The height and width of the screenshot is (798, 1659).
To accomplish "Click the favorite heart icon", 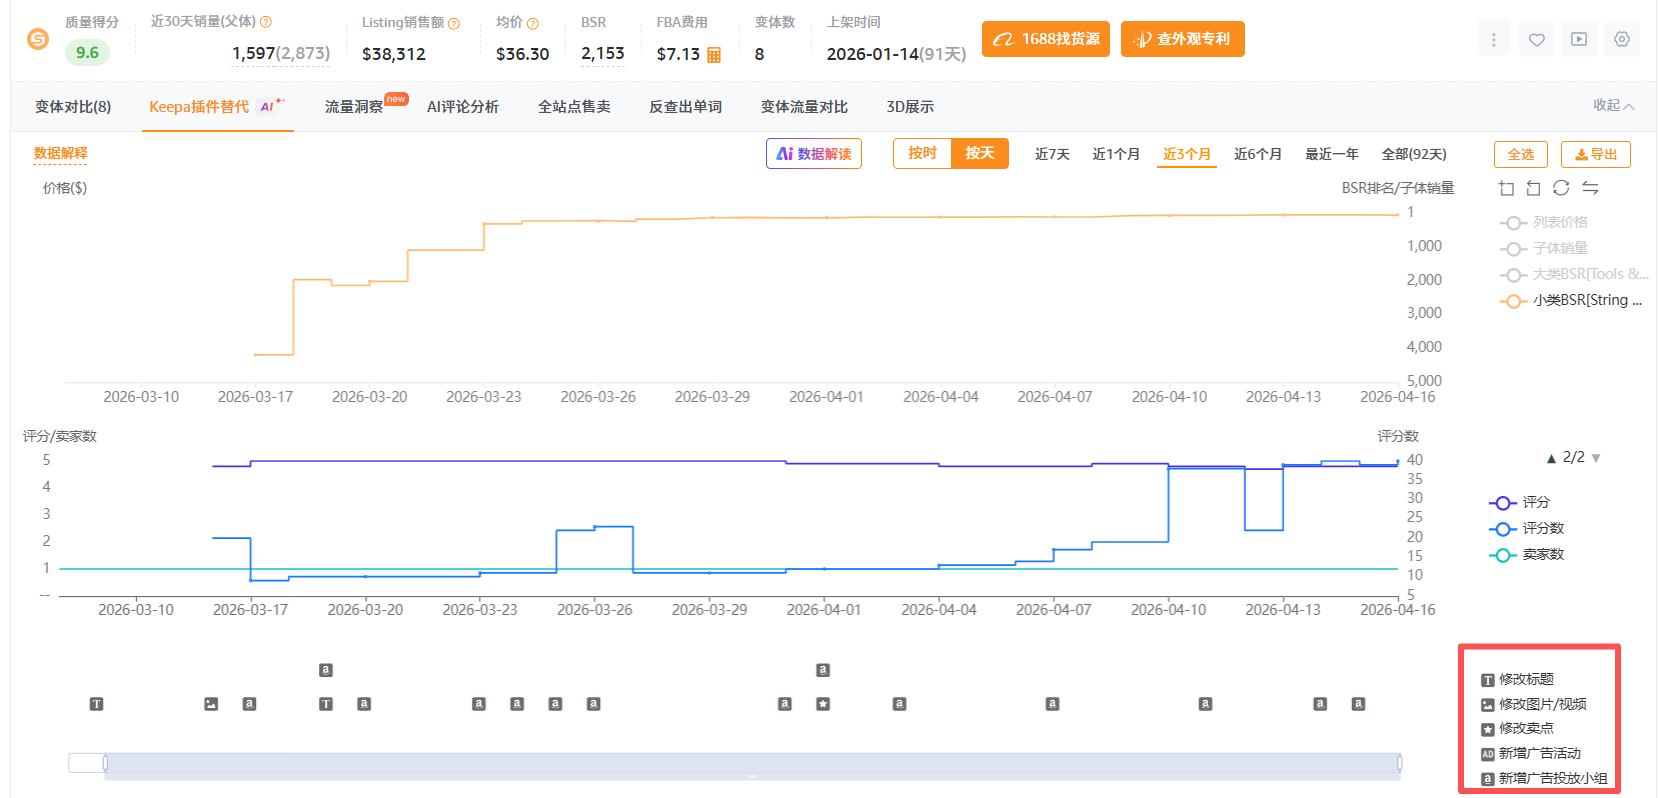I will (1536, 40).
